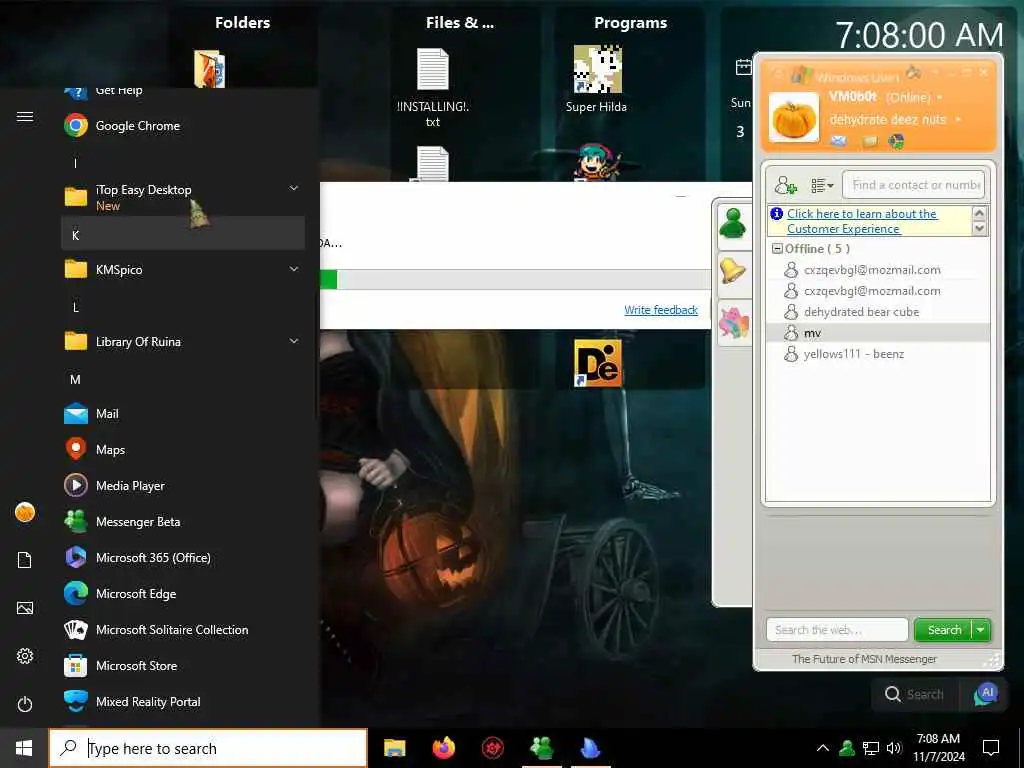Open the personal message dropdown arrow in Messenger
The height and width of the screenshot is (768, 1024).
coord(958,120)
